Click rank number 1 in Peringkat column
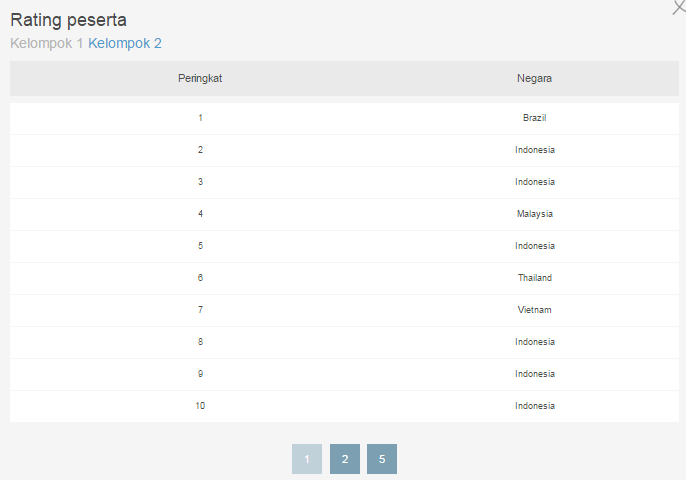Screen dimensions: 686x480 200,118
